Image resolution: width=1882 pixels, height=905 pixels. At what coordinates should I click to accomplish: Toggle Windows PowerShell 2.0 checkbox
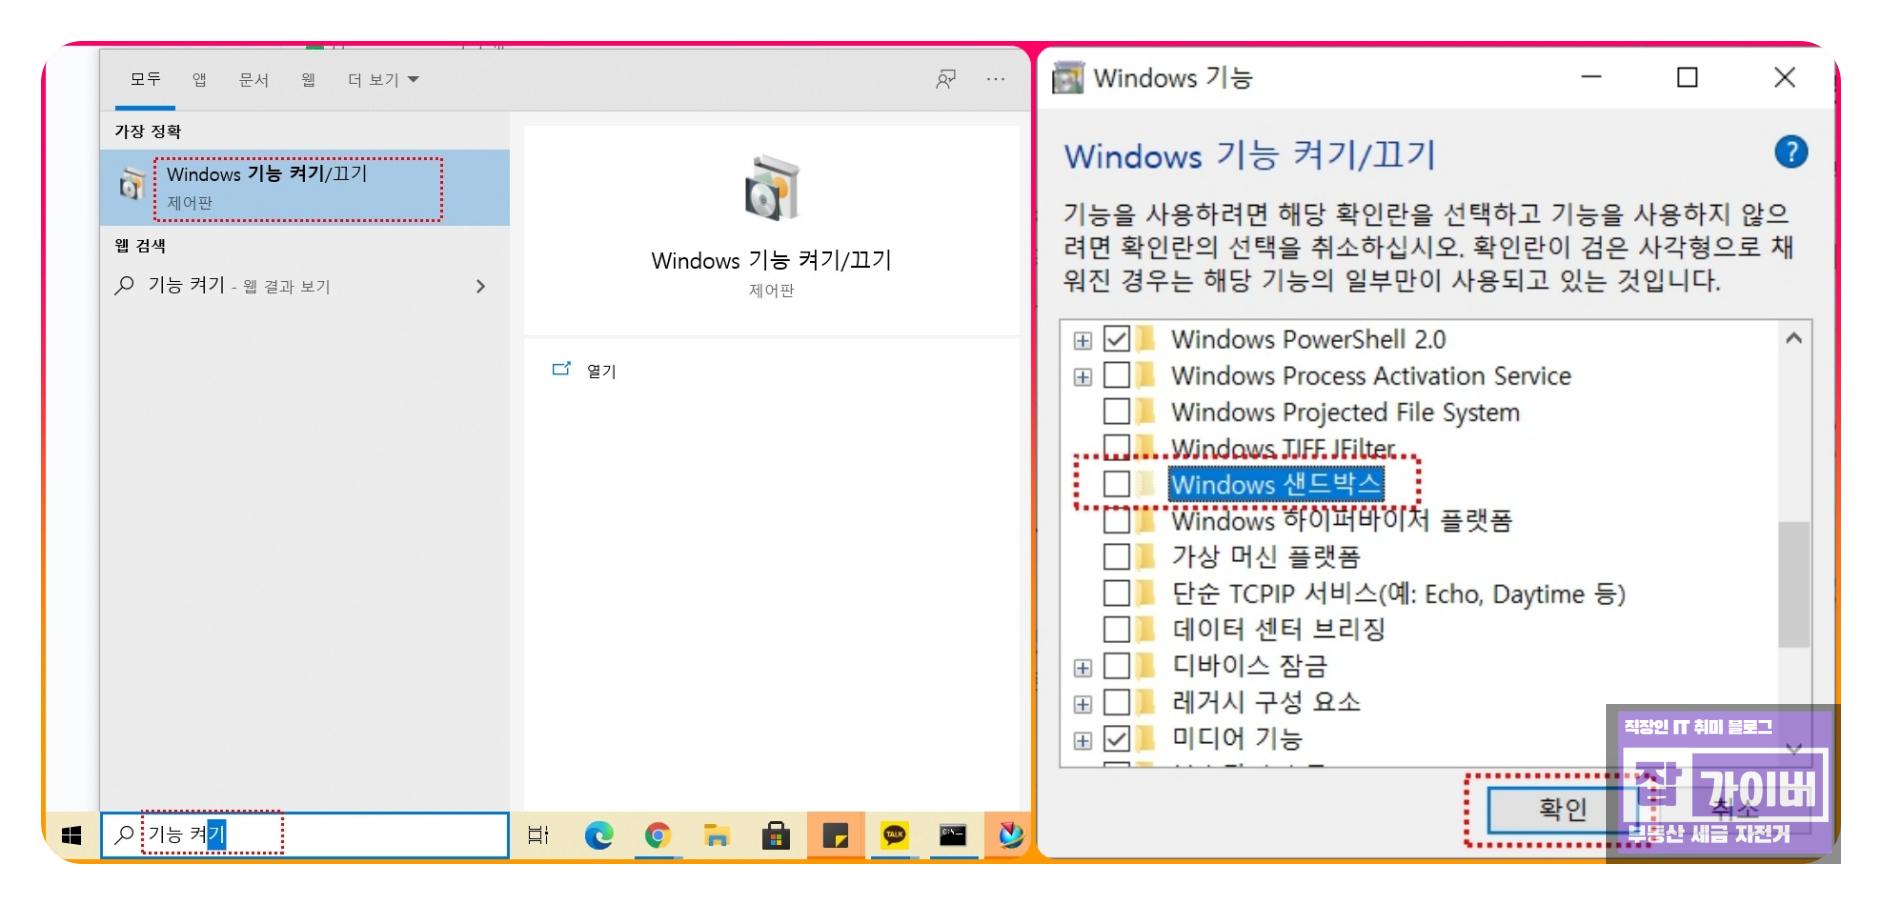coord(1116,339)
